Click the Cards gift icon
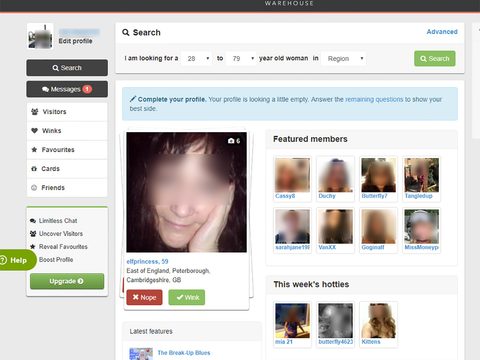Image resolution: width=480 pixels, height=360 pixels. 34,169
